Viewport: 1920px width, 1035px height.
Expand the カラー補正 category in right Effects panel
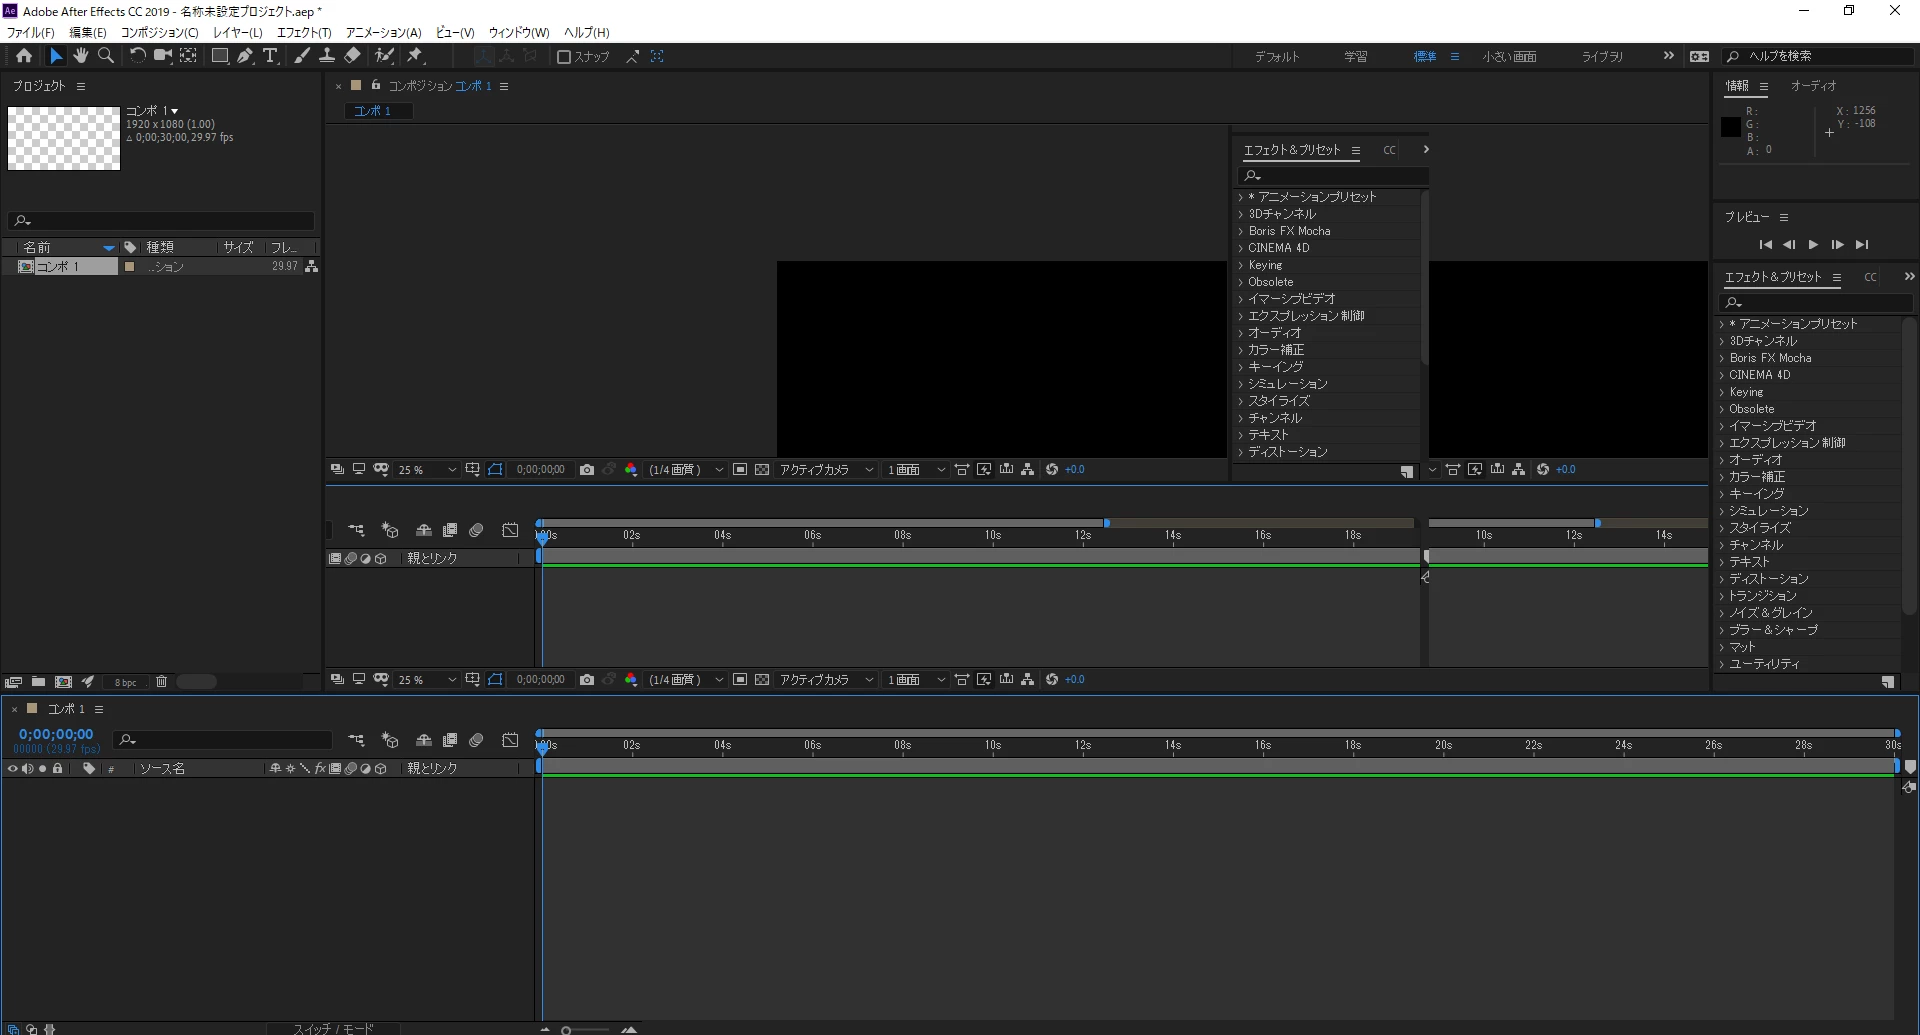(1722, 477)
